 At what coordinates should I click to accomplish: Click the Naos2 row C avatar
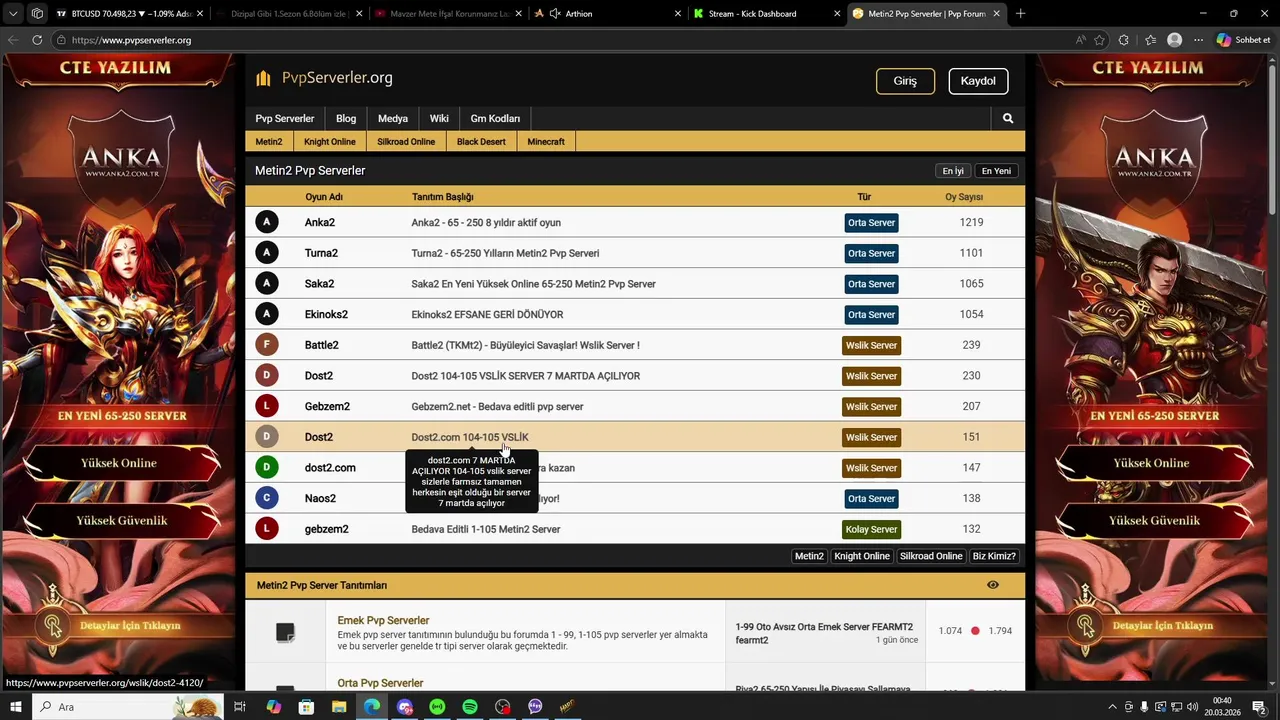pos(266,498)
